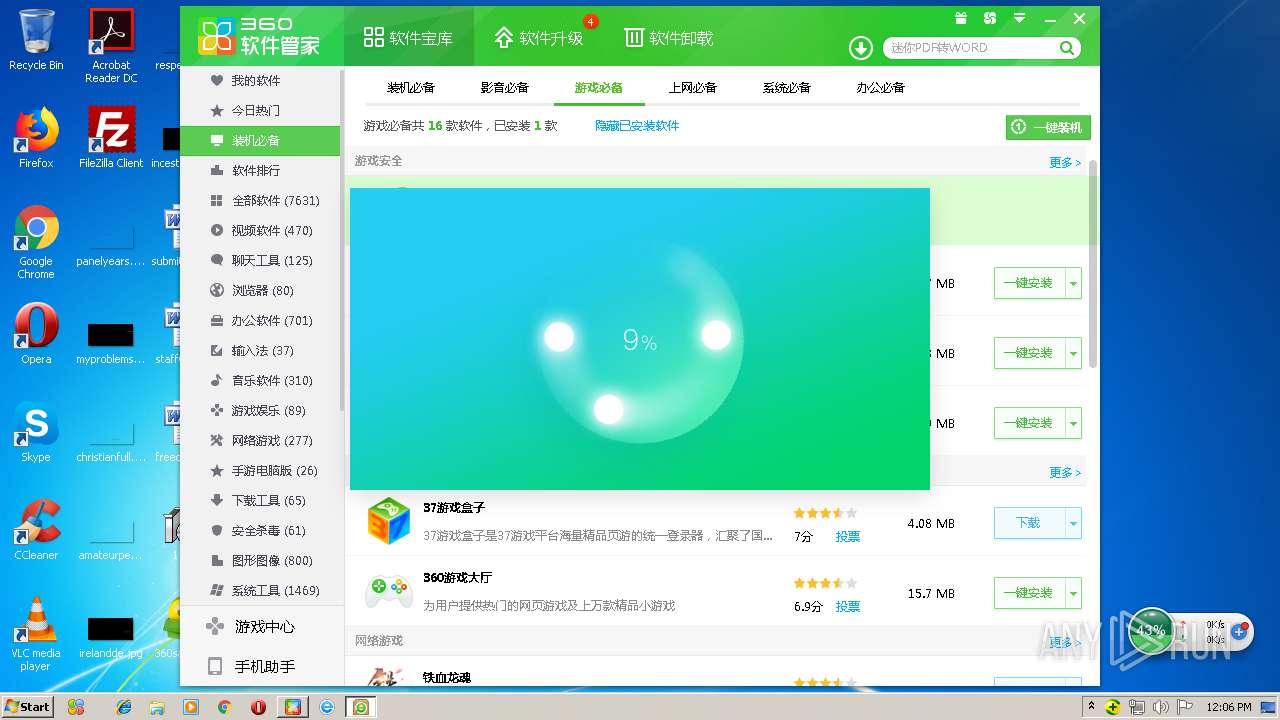Screen dimensions: 1280x720
Task: Click the circular 9% progress indicator
Action: click(639, 340)
